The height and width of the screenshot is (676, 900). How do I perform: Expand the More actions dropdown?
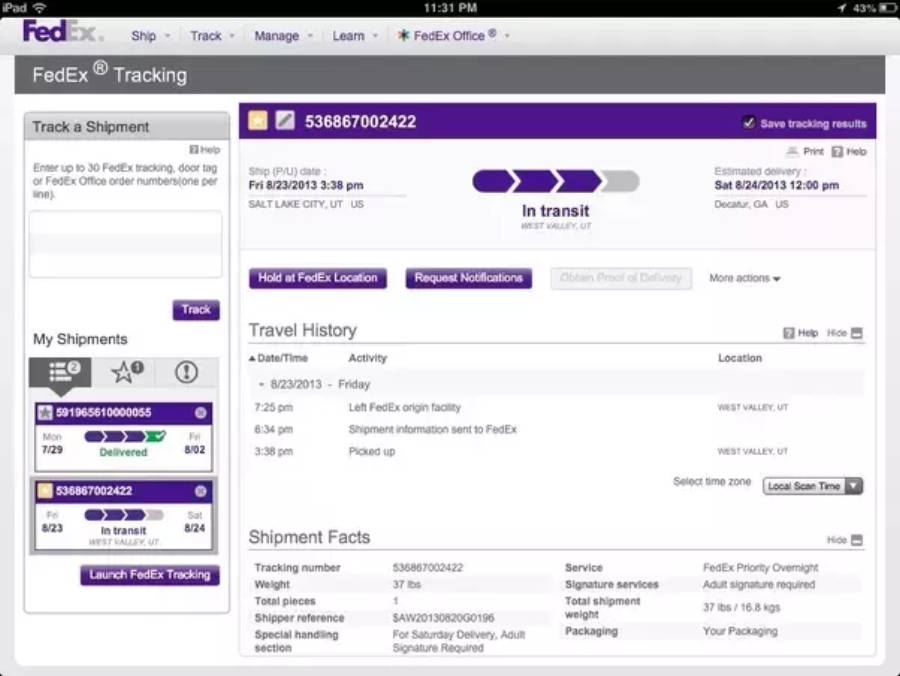pos(745,278)
